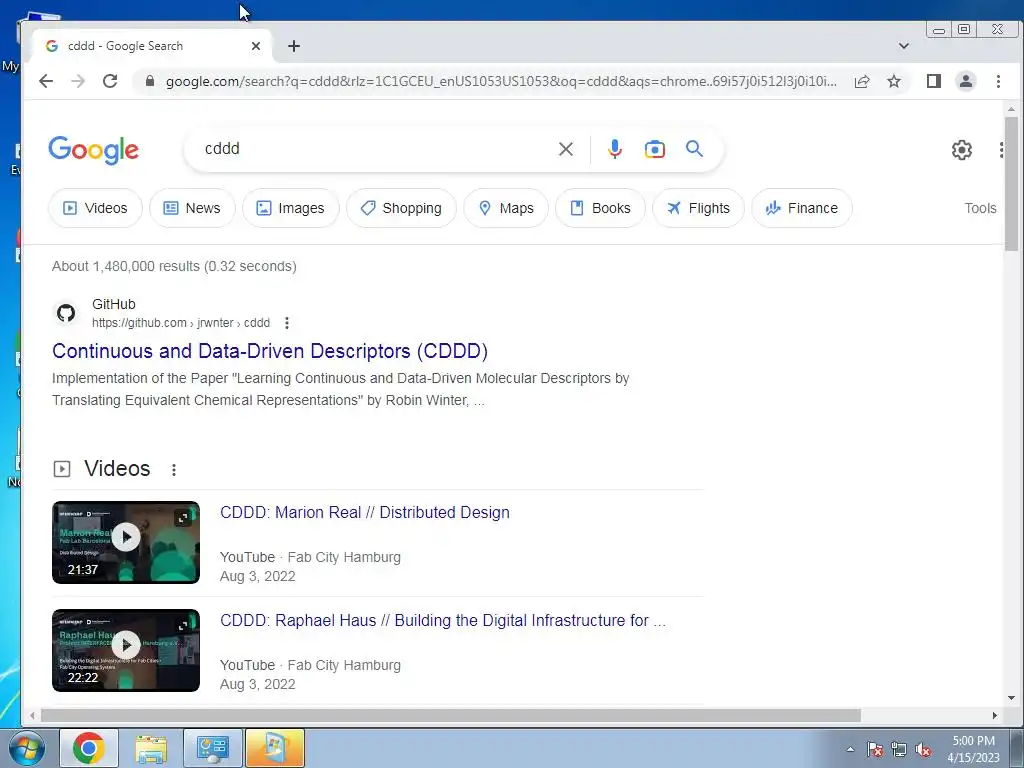Go to Google home via logo
Image resolution: width=1024 pixels, height=768 pixels.
click(93, 150)
